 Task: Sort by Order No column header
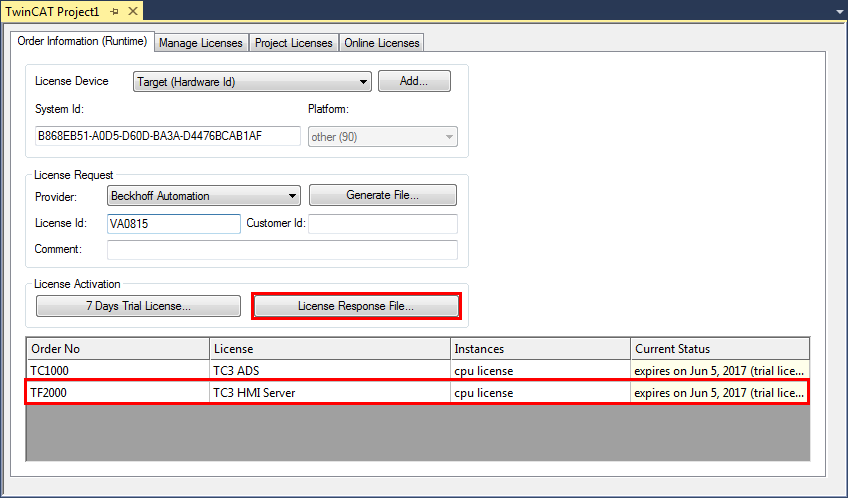coord(118,349)
